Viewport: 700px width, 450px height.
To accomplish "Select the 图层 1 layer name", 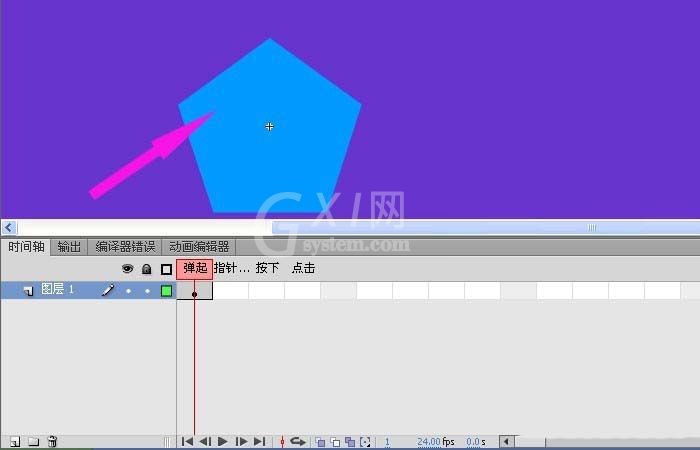I will [57, 289].
